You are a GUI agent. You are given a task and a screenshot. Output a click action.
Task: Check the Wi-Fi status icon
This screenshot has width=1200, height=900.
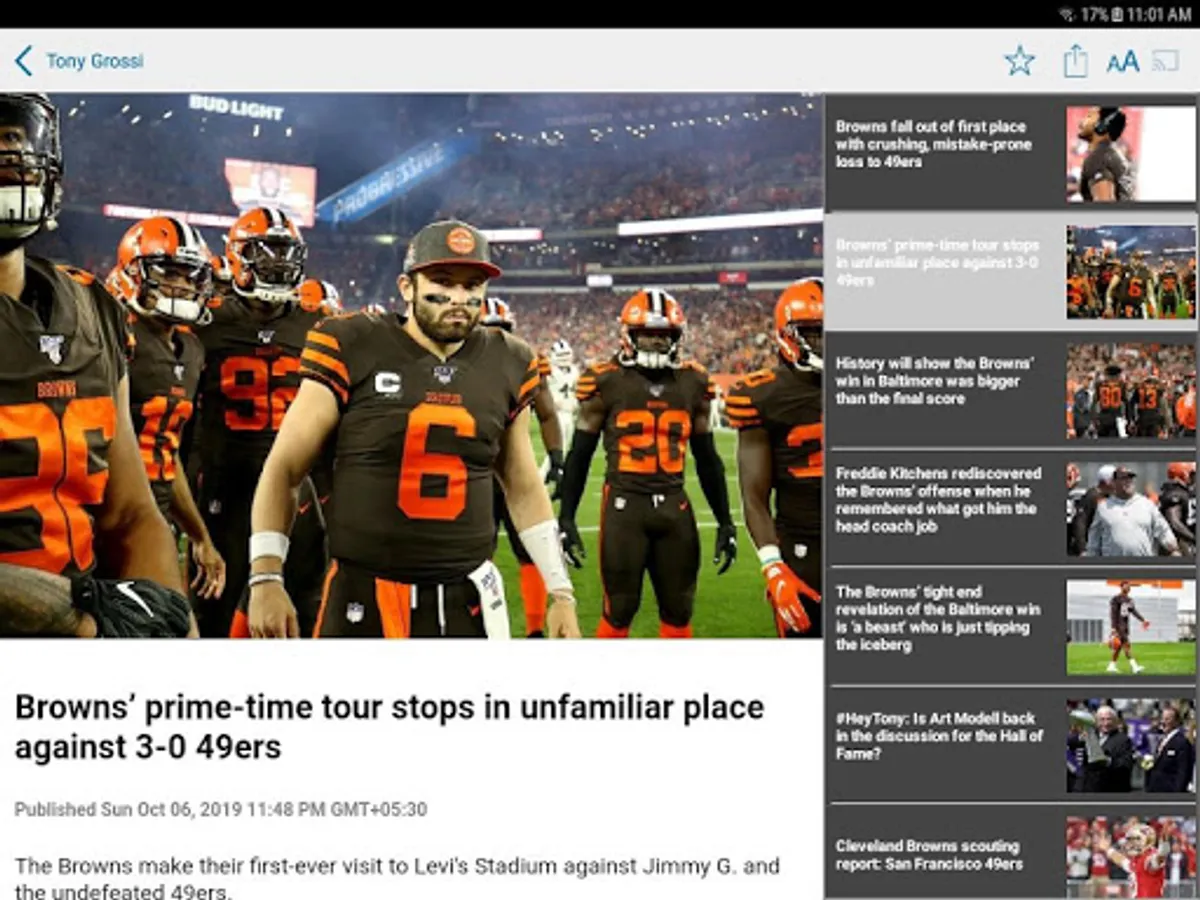pyautogui.click(x=1067, y=14)
